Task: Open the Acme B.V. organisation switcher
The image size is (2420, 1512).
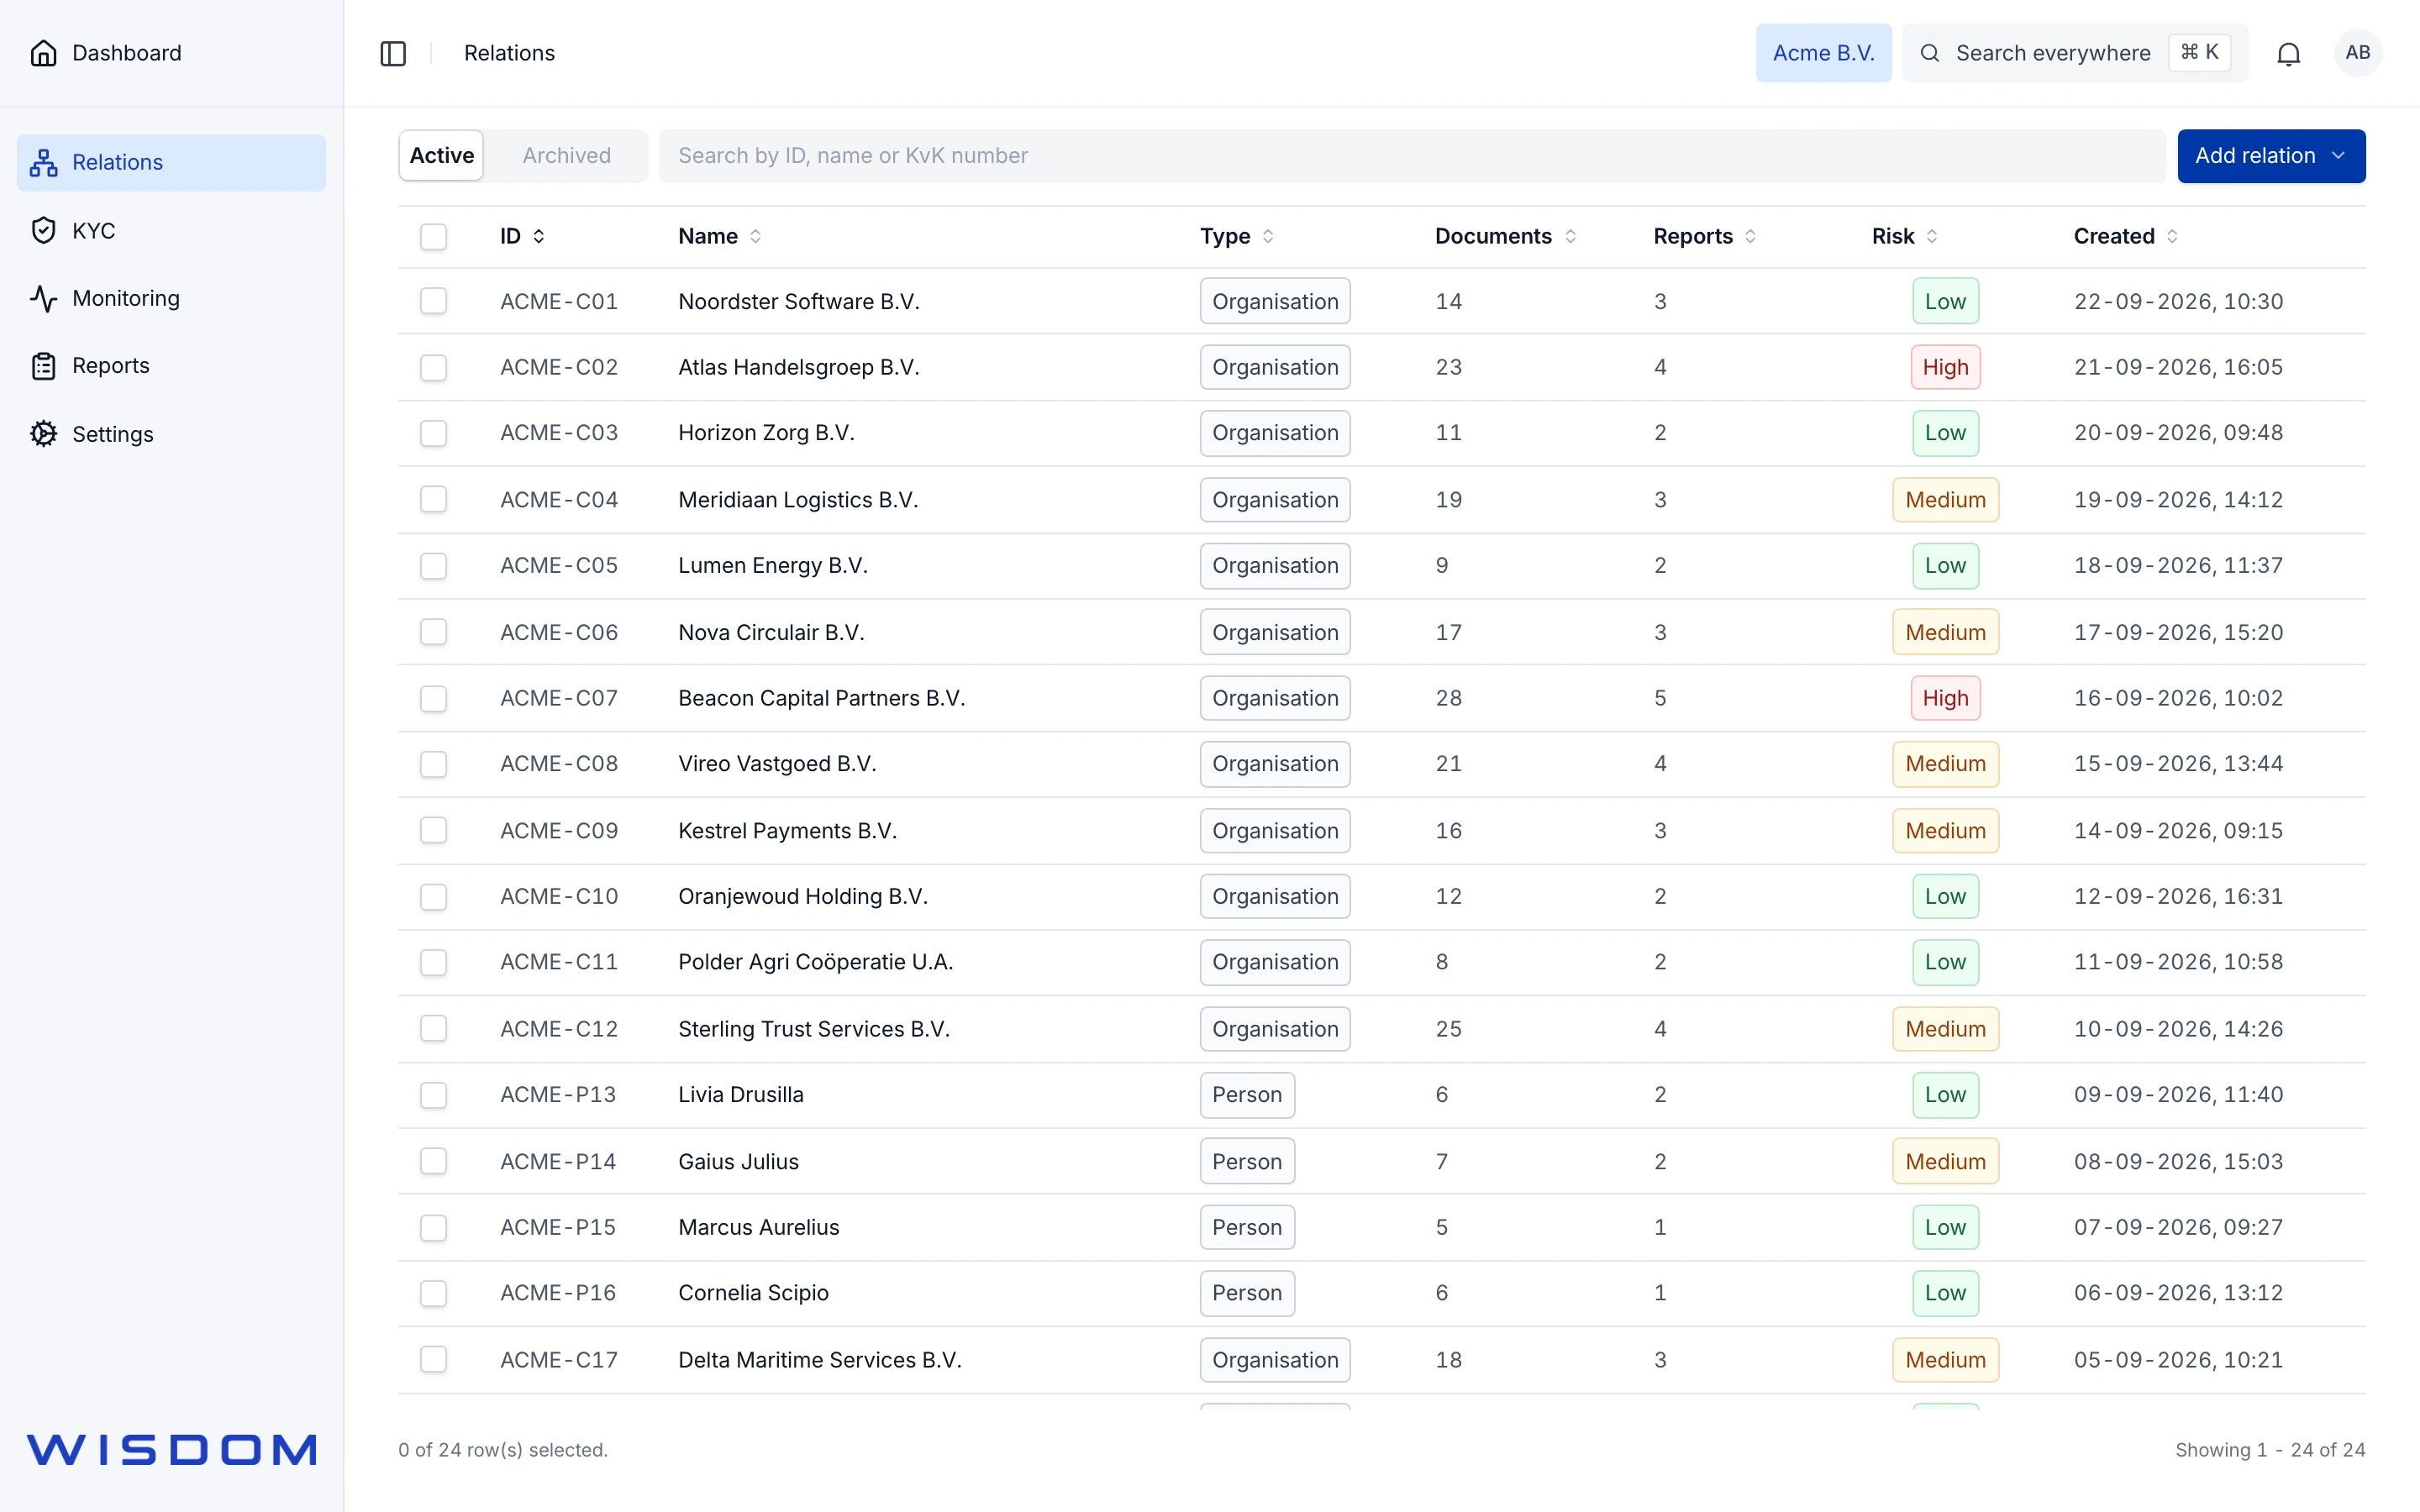Action: coord(1823,53)
